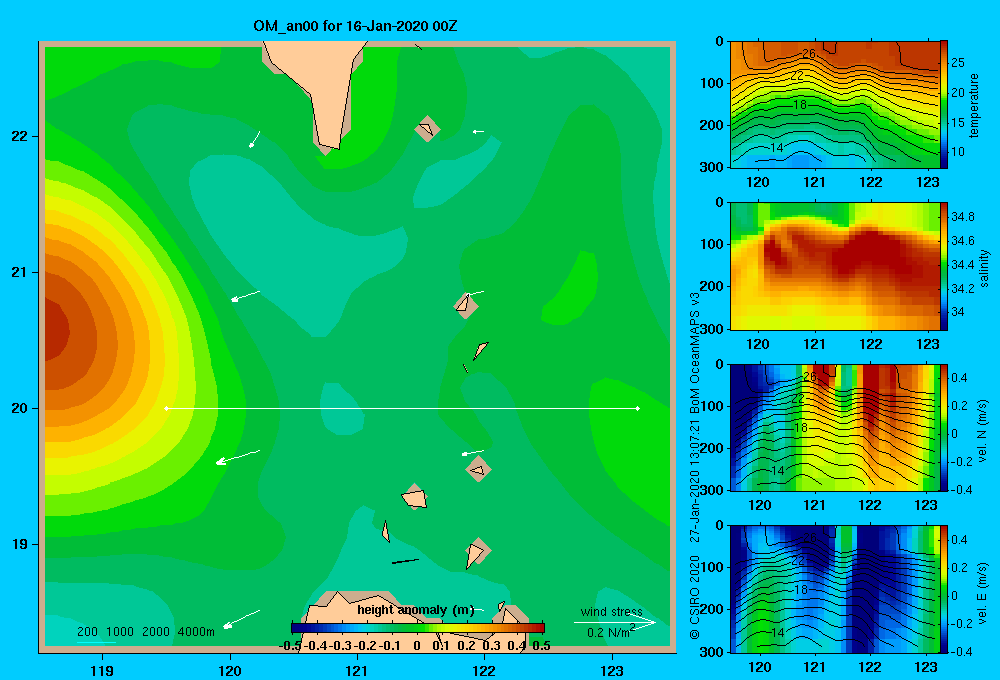Click the "0.2 N/m²" scale value
This screenshot has height=680, width=1000.
pos(610,632)
